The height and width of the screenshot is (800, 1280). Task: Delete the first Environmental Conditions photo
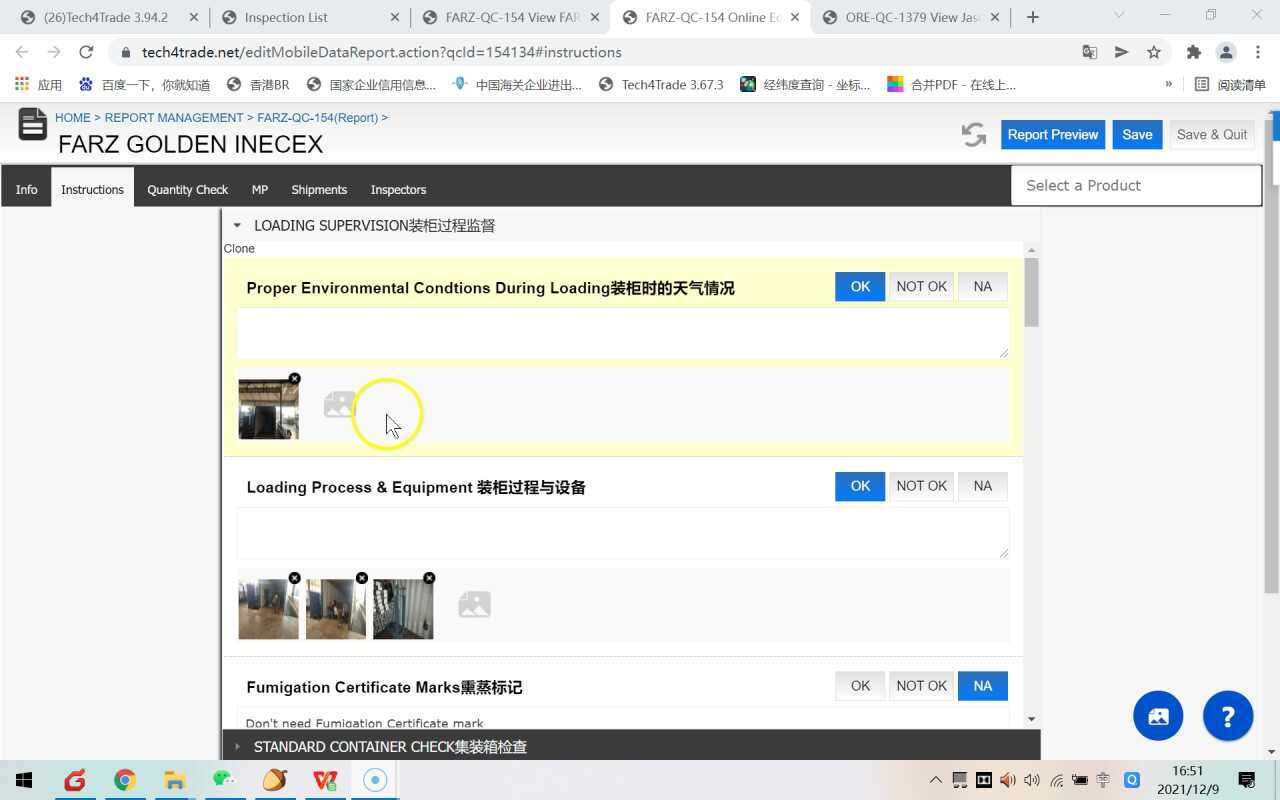pyautogui.click(x=294, y=379)
